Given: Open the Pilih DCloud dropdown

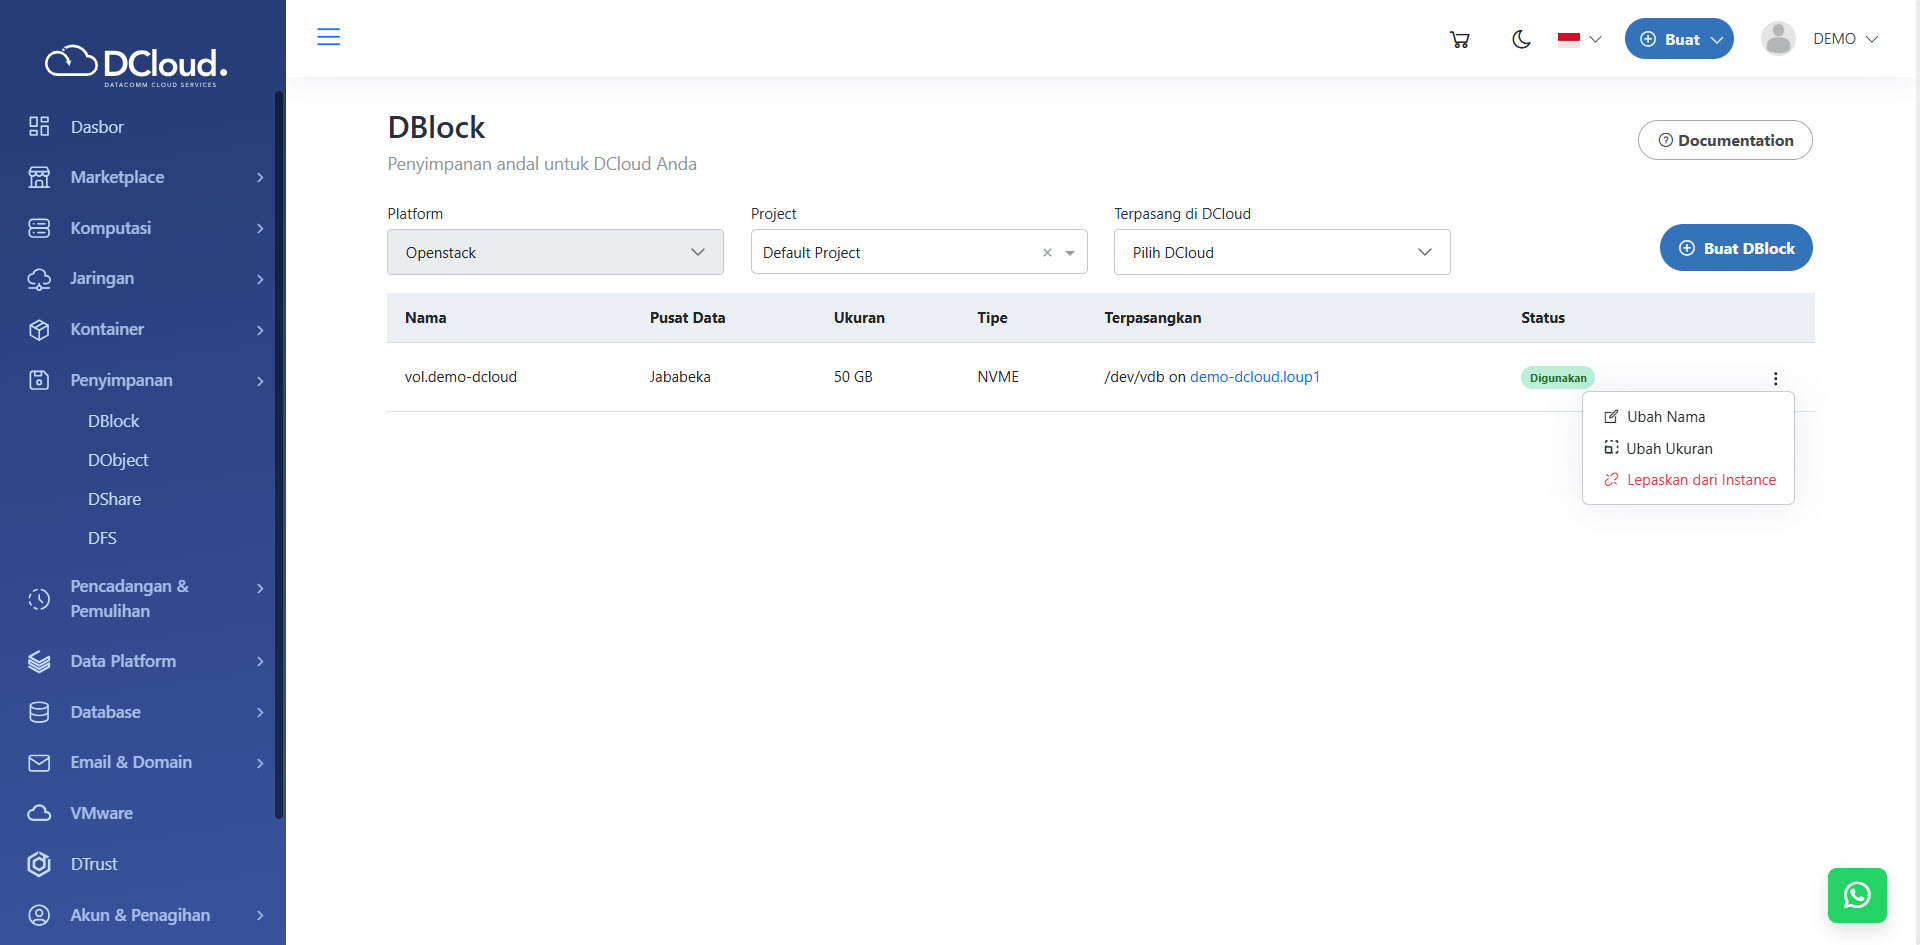Looking at the screenshot, I should (x=1281, y=253).
